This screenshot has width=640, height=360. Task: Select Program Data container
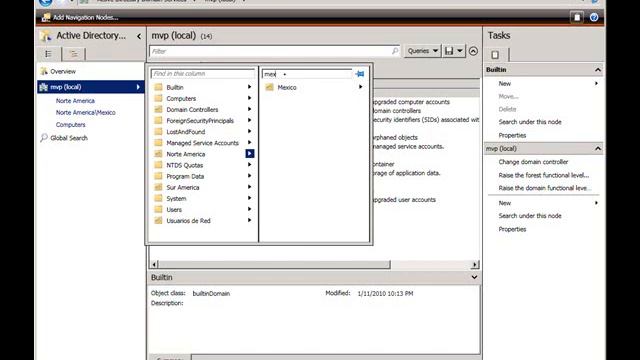tap(185, 176)
